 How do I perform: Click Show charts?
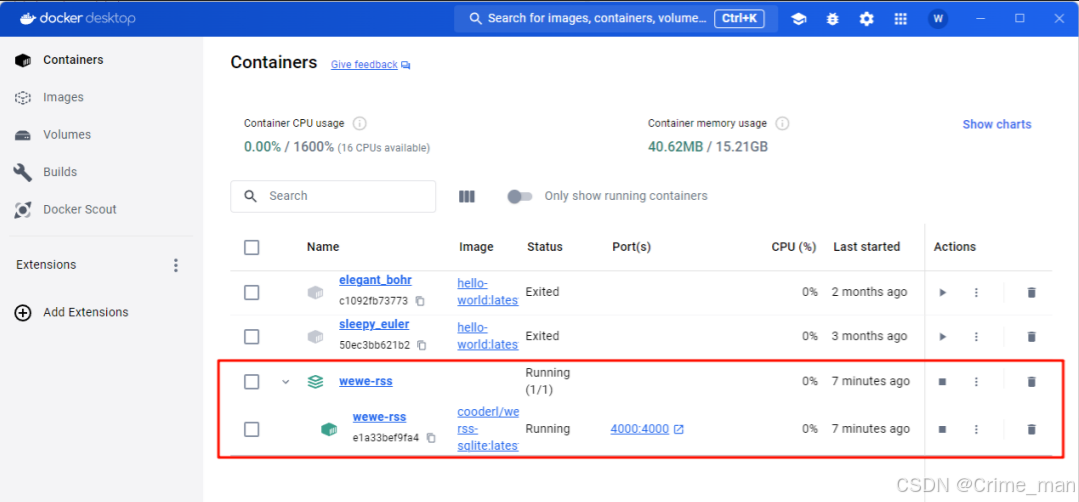click(x=996, y=124)
